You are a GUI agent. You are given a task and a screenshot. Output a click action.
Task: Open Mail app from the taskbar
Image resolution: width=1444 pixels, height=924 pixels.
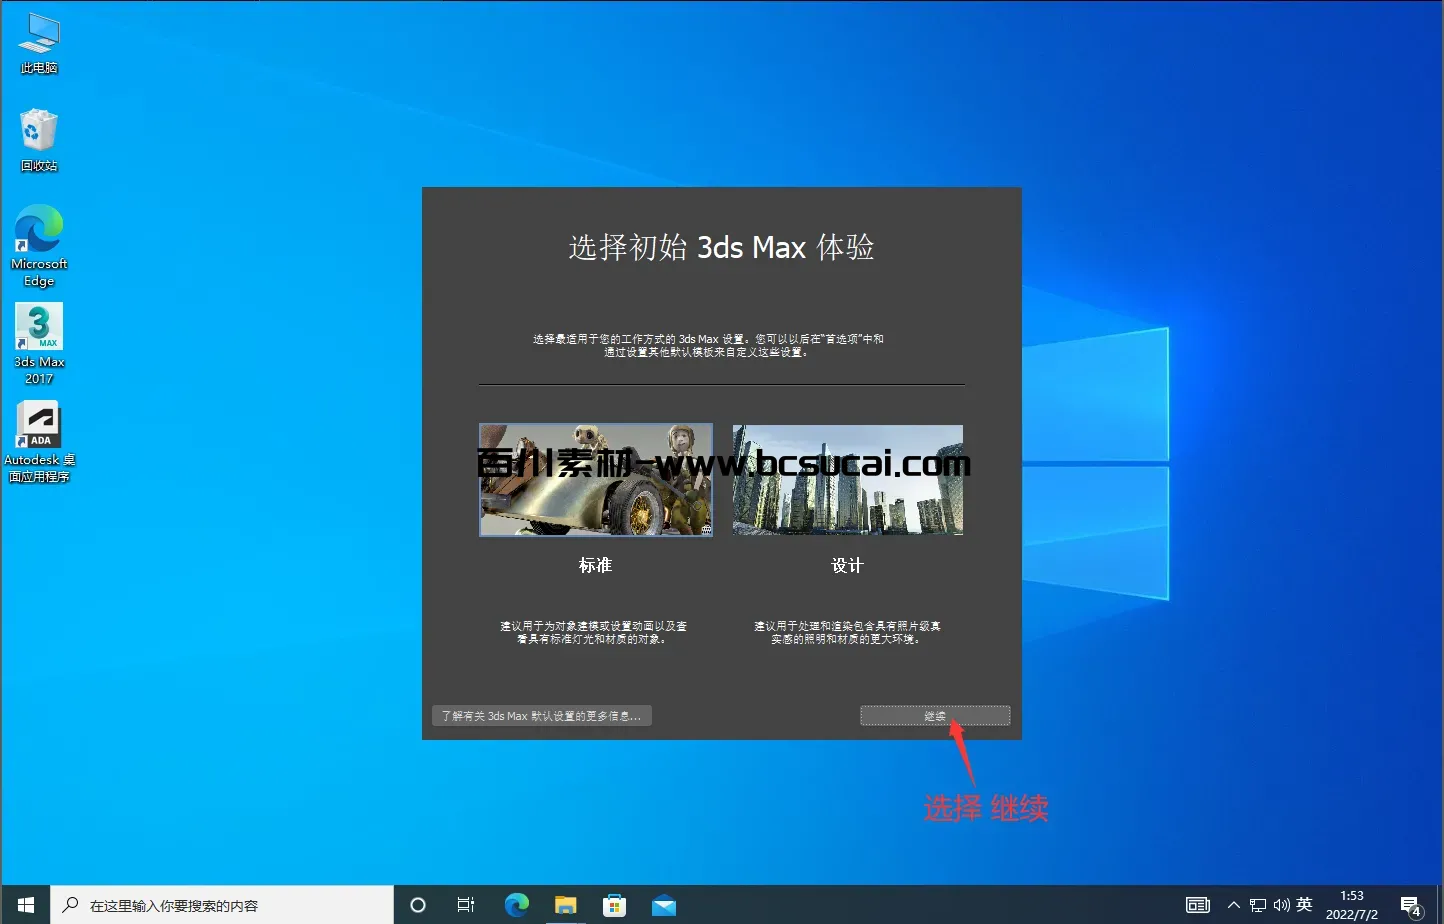coord(663,905)
